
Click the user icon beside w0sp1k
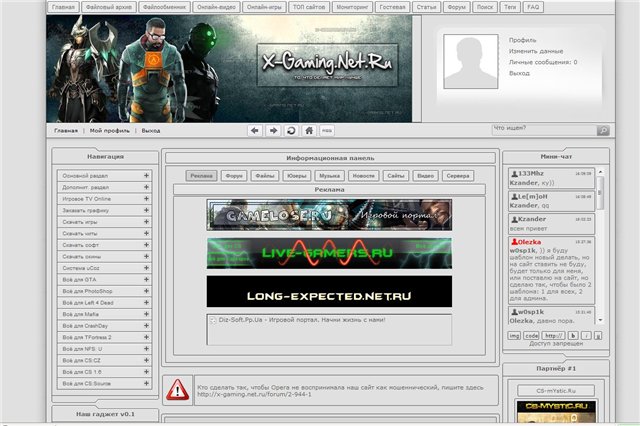click(514, 312)
